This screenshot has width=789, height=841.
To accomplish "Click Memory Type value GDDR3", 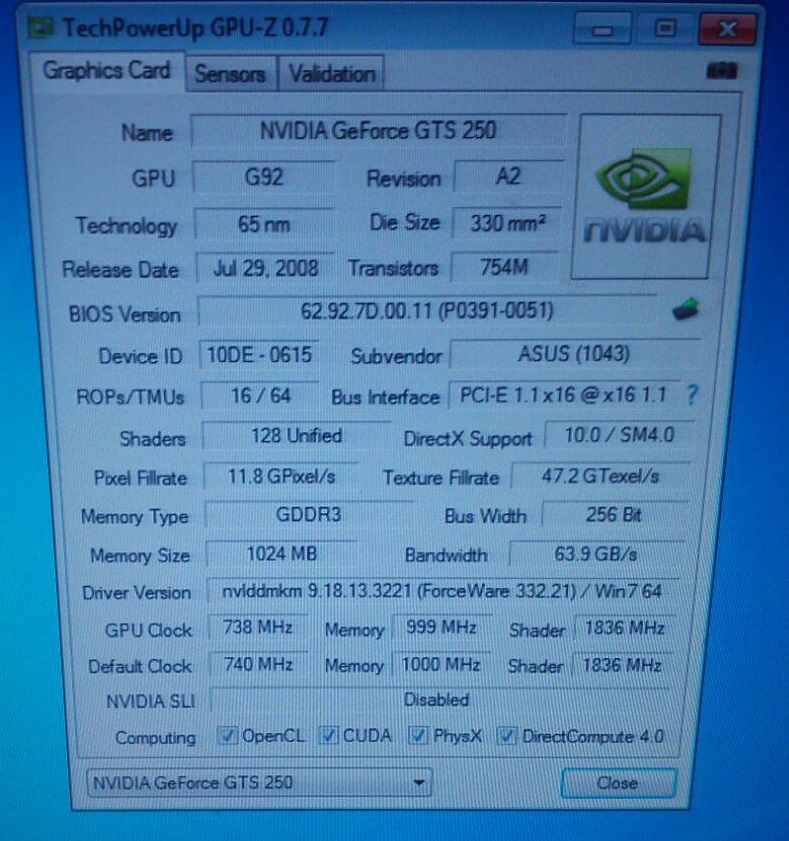I will click(309, 514).
